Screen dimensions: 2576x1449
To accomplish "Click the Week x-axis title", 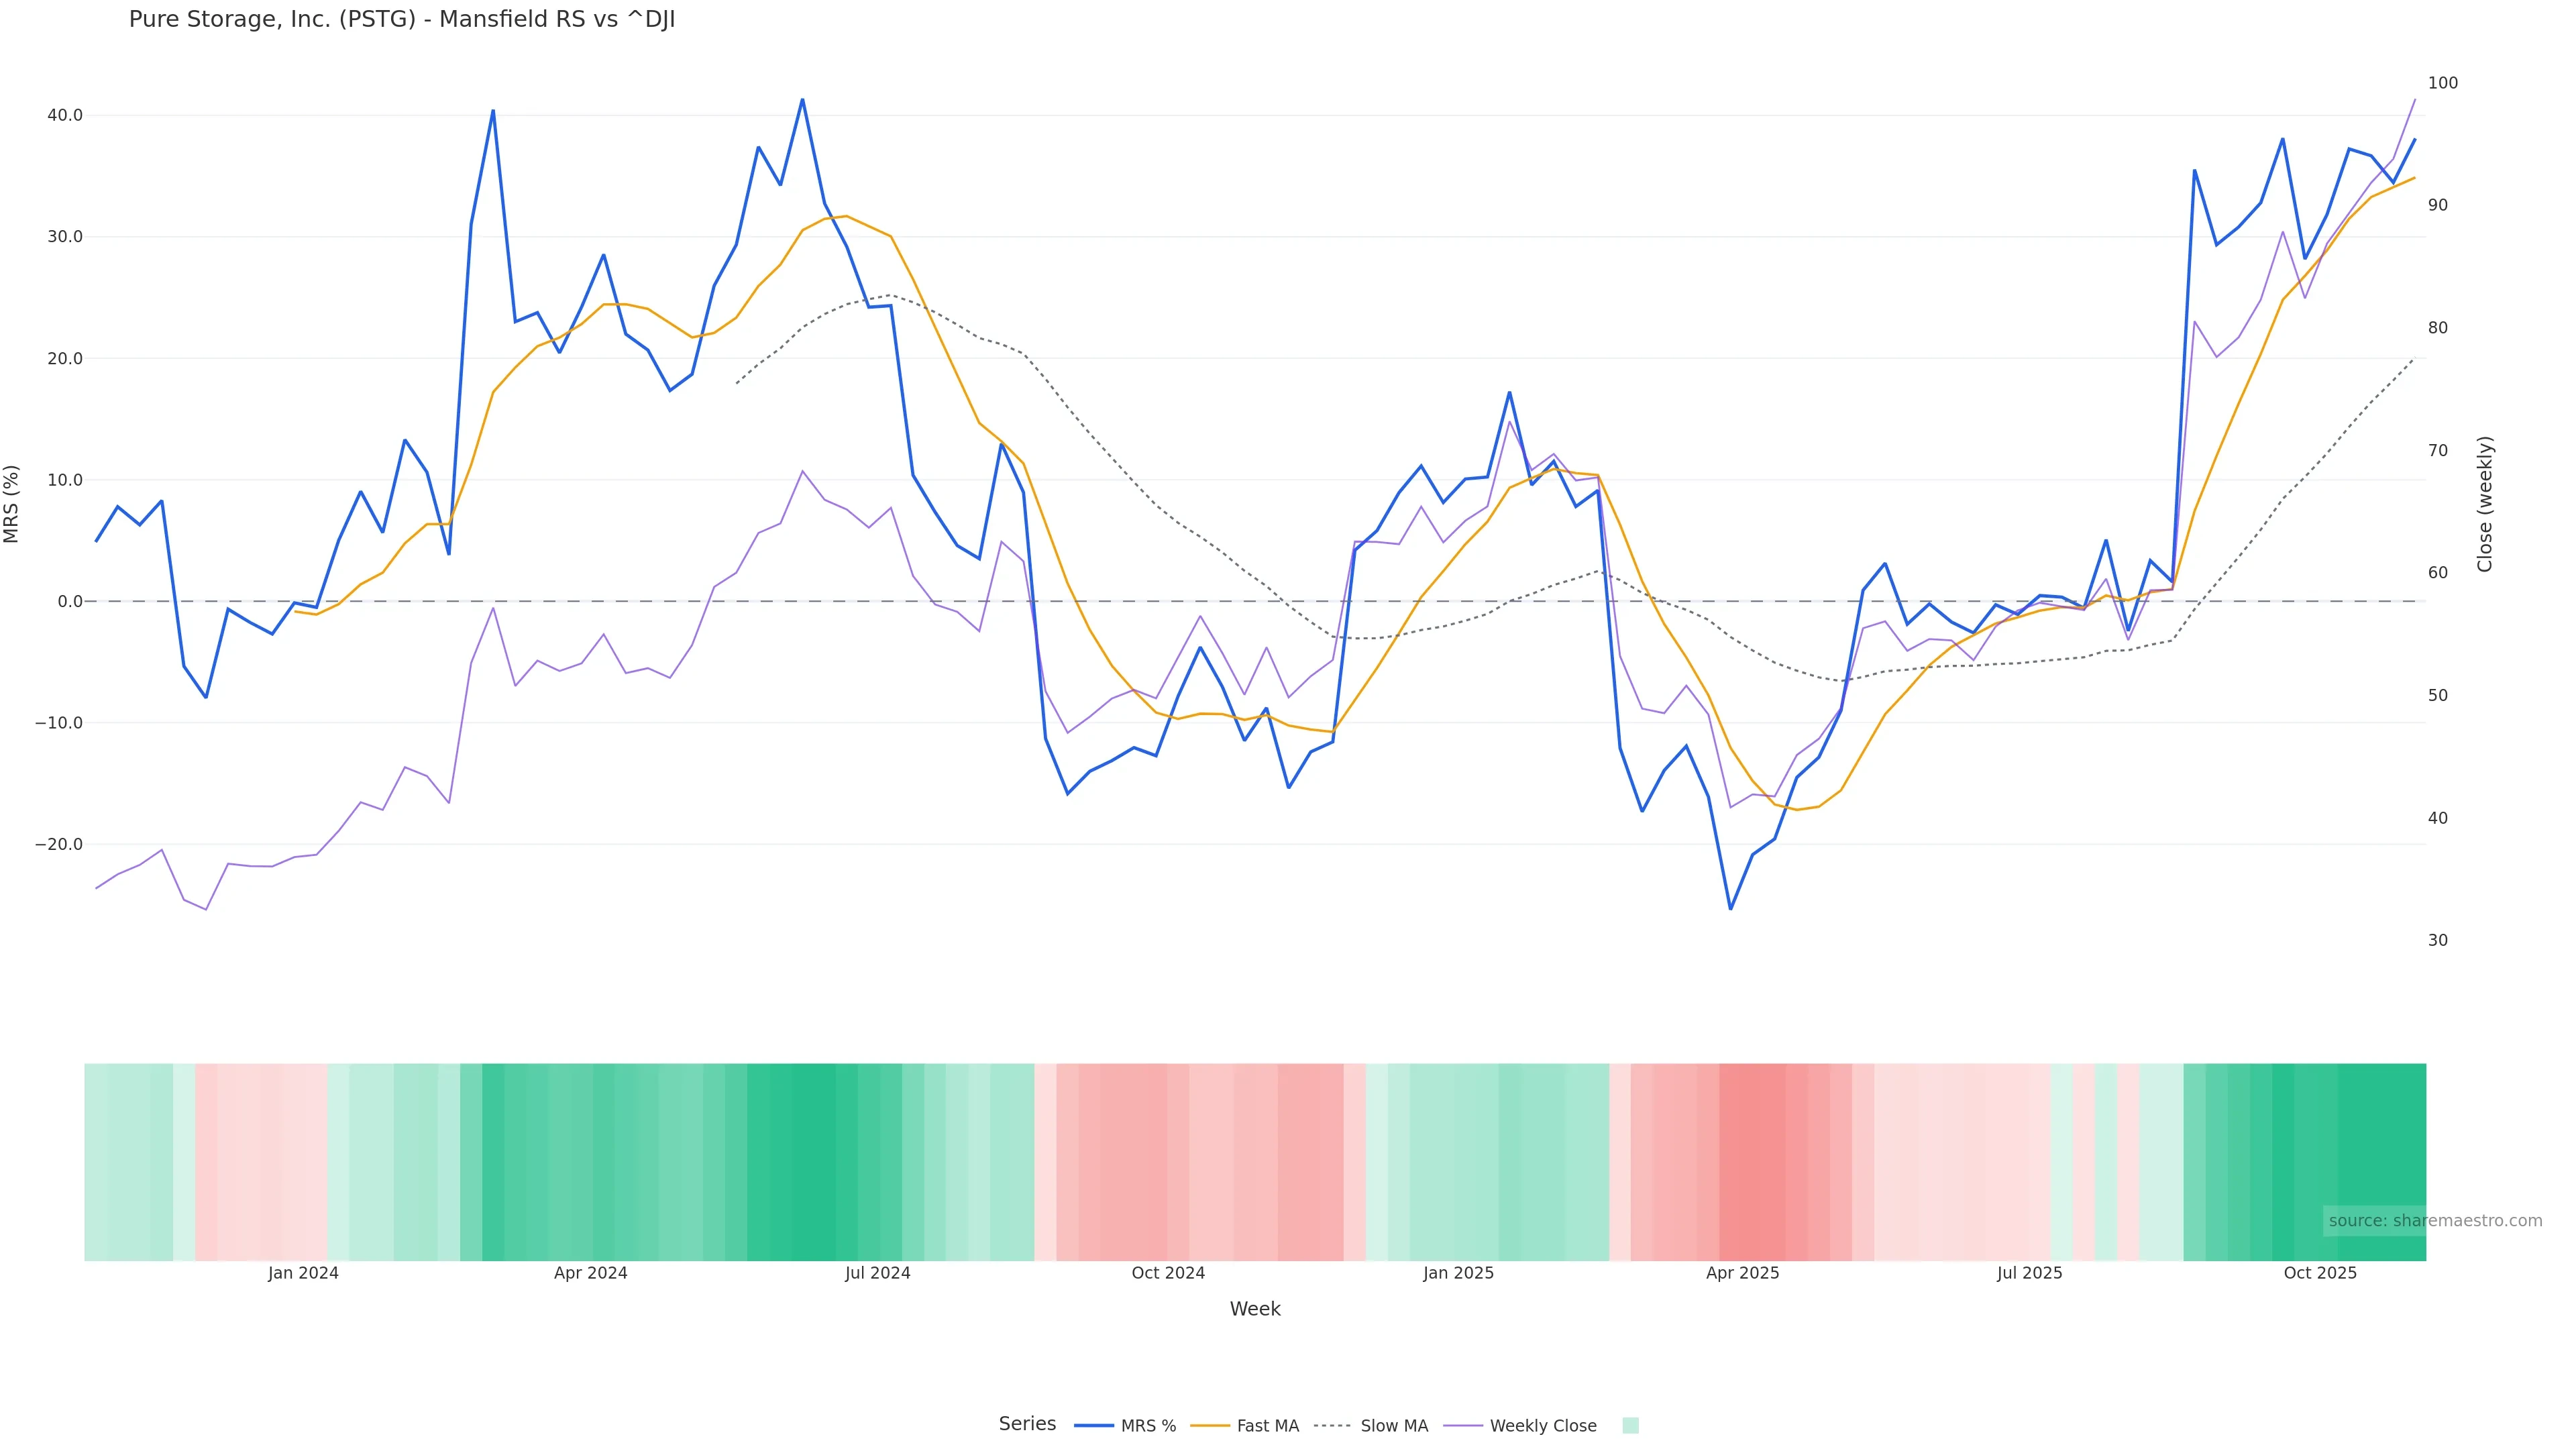I will click(1255, 1310).
